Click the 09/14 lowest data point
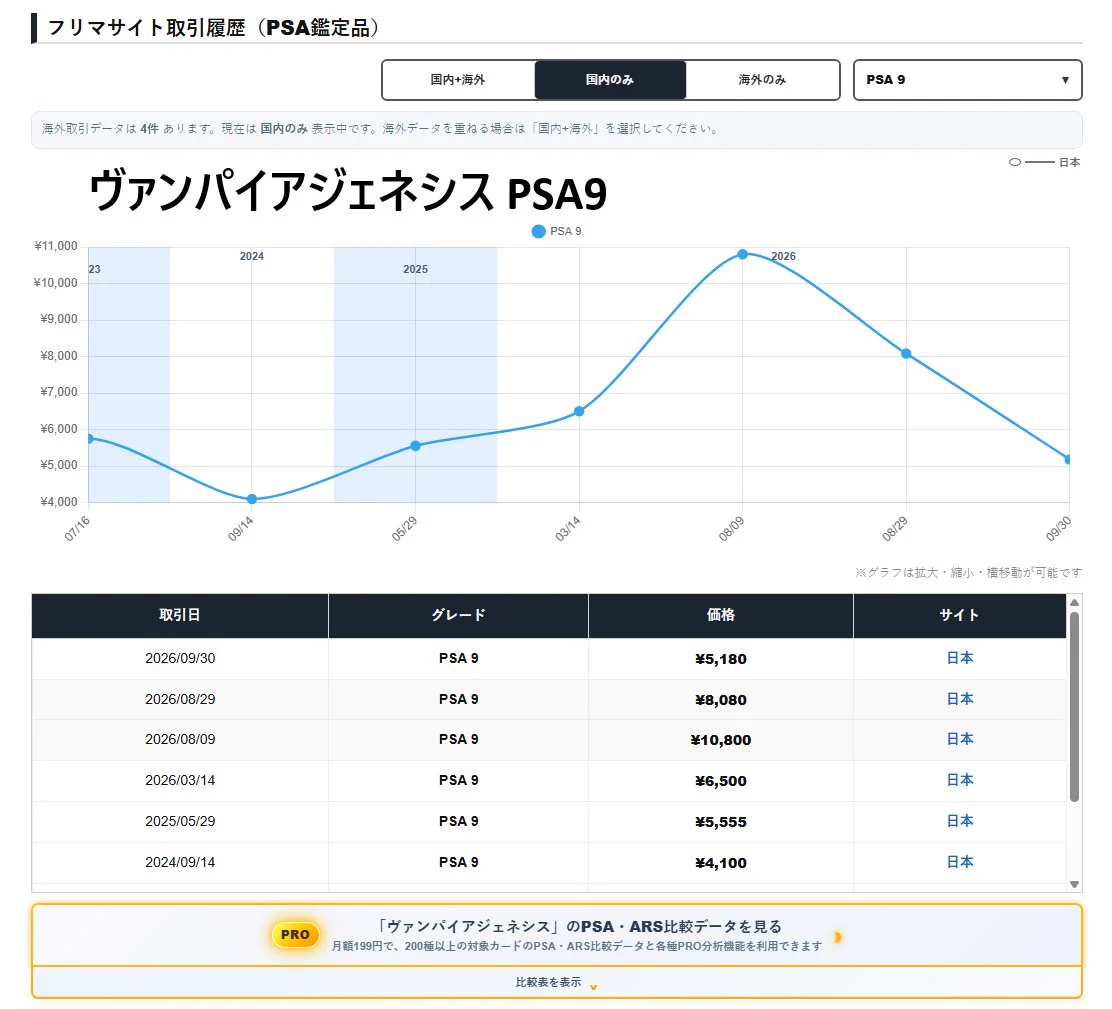 (x=252, y=499)
